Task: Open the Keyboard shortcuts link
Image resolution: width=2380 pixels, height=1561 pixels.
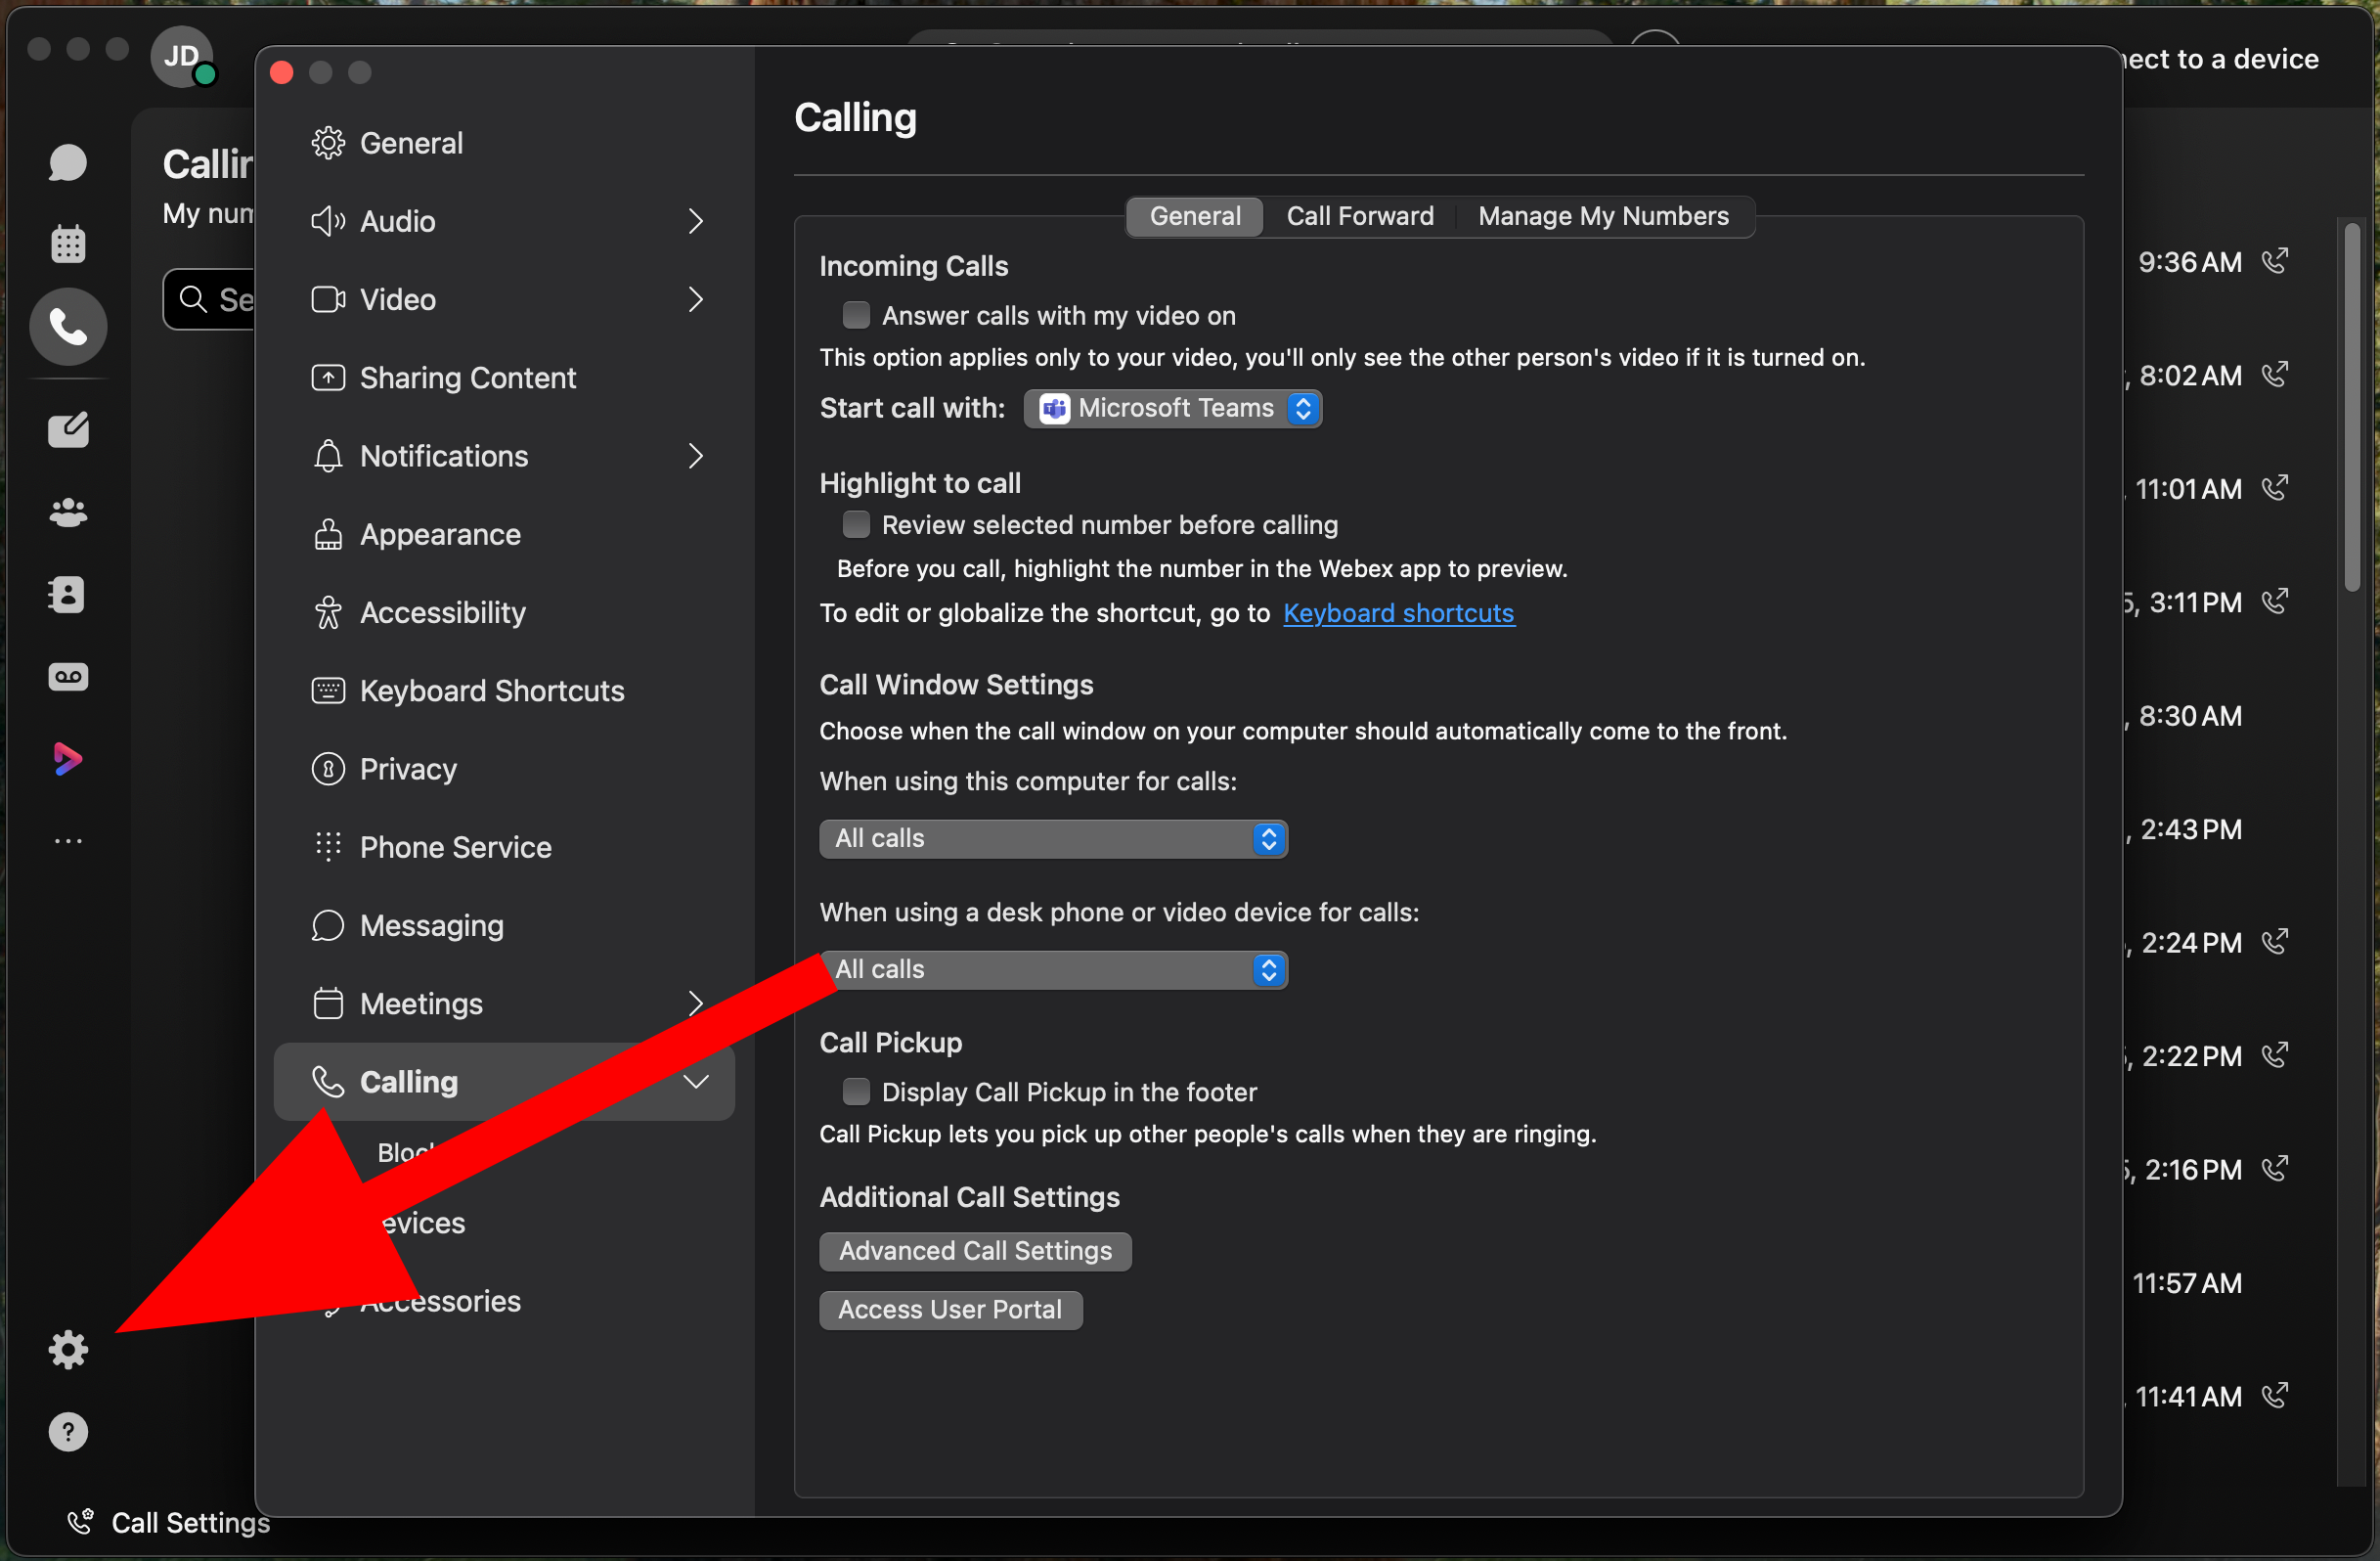Action: pyautogui.click(x=1398, y=613)
